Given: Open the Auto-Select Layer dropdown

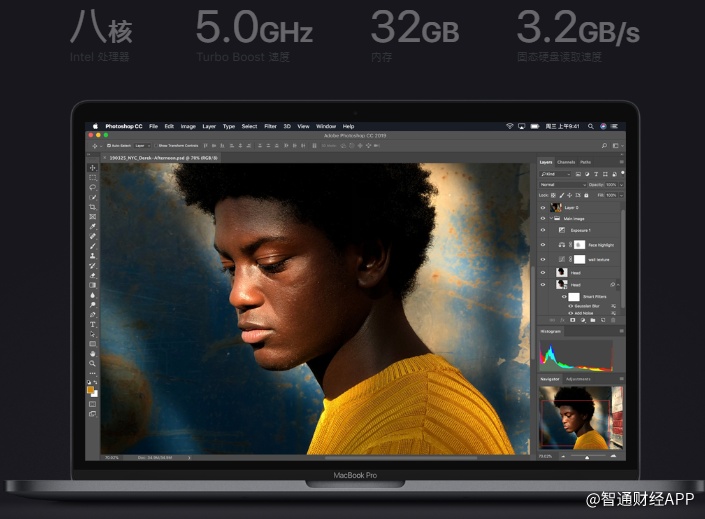Looking at the screenshot, I should (x=142, y=145).
